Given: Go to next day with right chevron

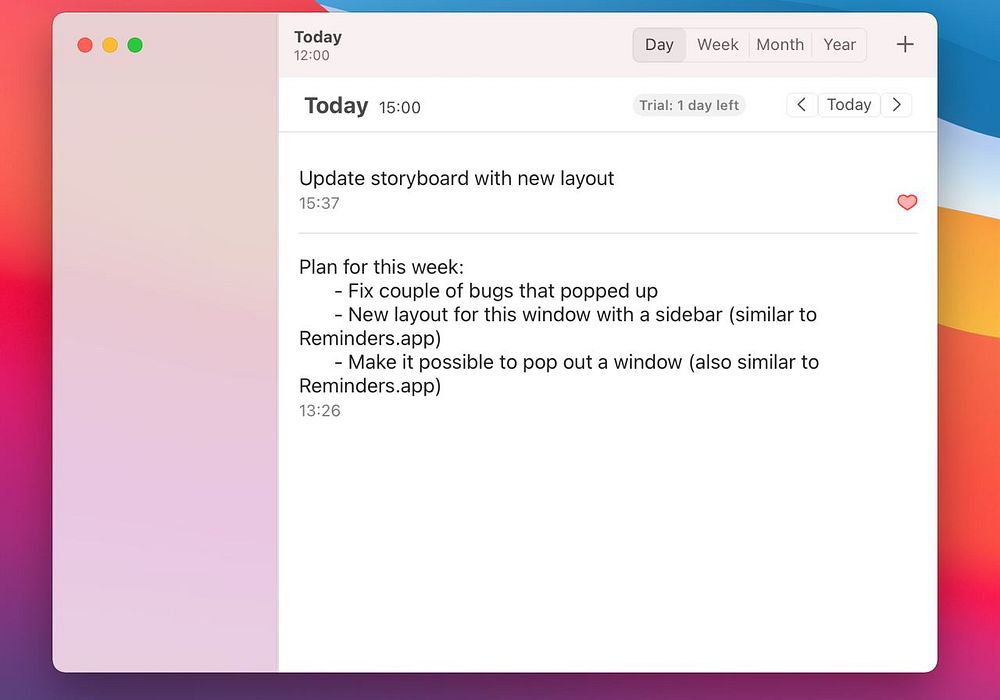Looking at the screenshot, I should pos(896,105).
